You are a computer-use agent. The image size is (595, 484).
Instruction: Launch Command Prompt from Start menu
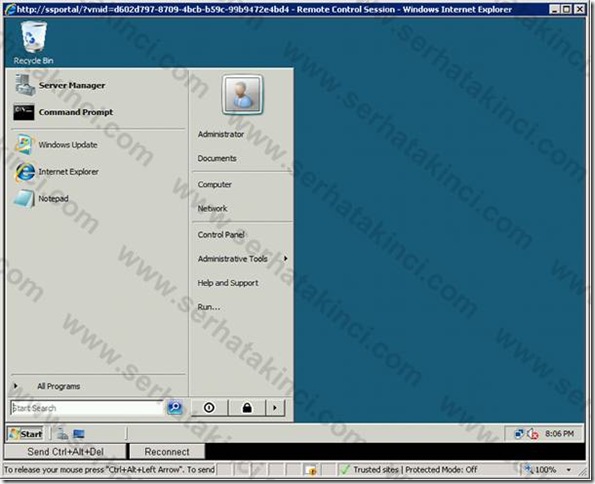click(x=63, y=112)
